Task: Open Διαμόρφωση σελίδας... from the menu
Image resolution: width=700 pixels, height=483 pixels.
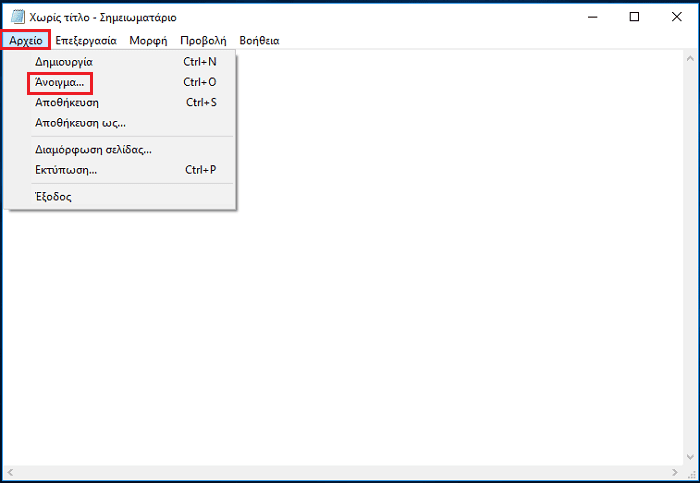Action: (x=120, y=150)
